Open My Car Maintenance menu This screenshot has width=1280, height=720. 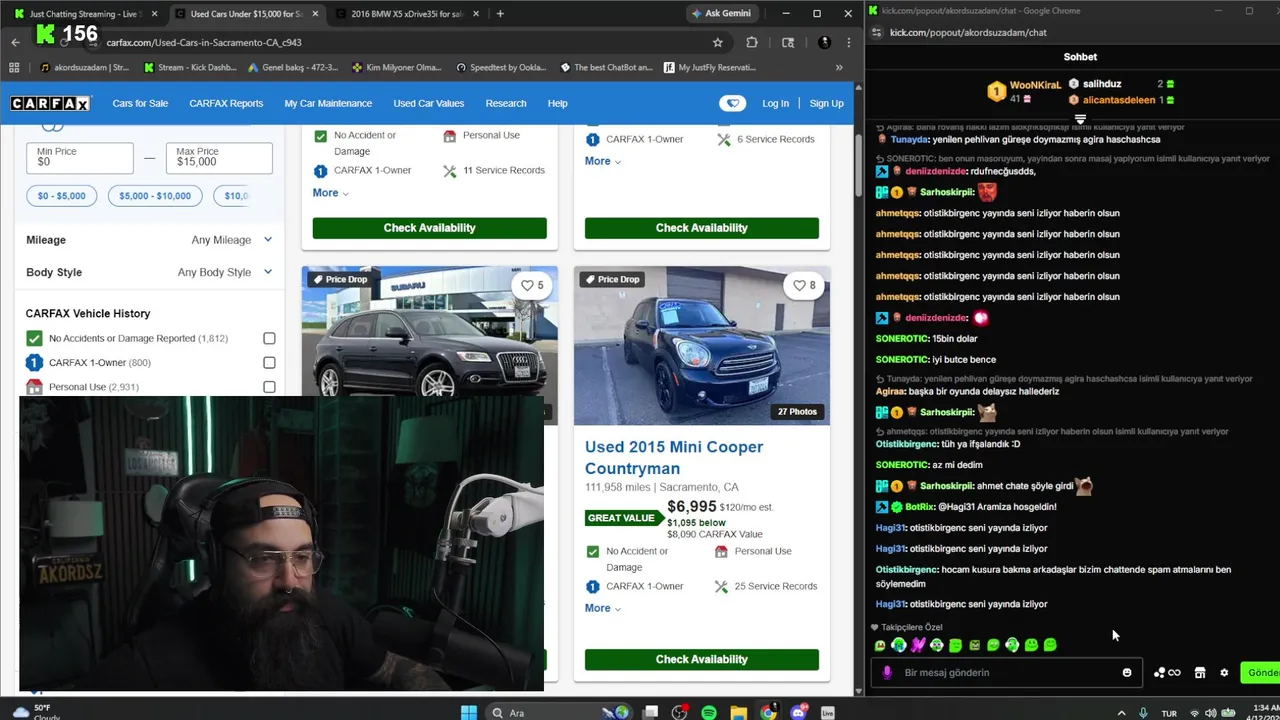pyautogui.click(x=328, y=103)
